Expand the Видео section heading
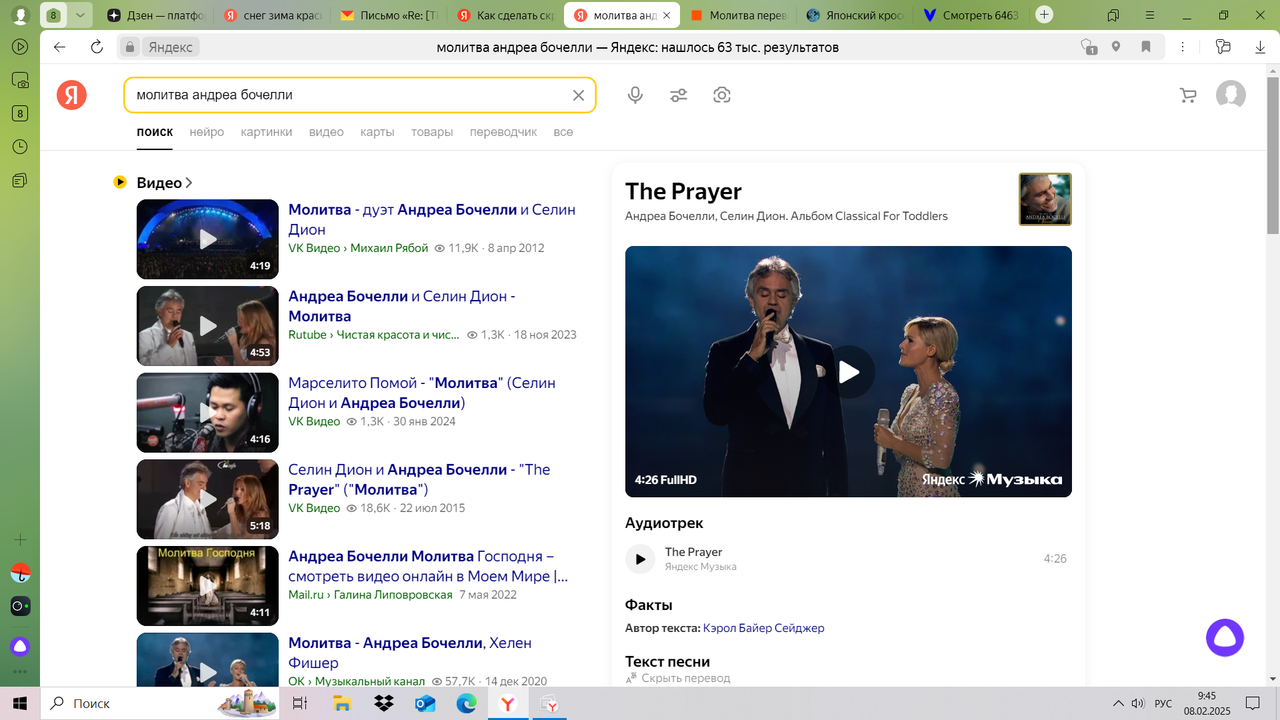The image size is (1280, 720). 164,182
